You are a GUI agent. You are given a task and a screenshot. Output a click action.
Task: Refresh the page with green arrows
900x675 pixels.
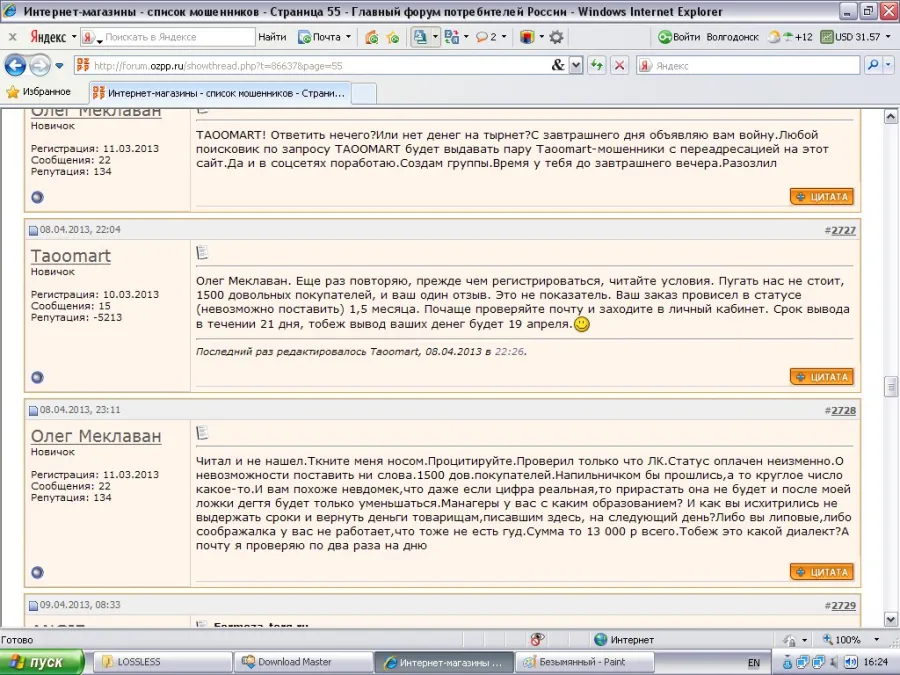tap(597, 65)
